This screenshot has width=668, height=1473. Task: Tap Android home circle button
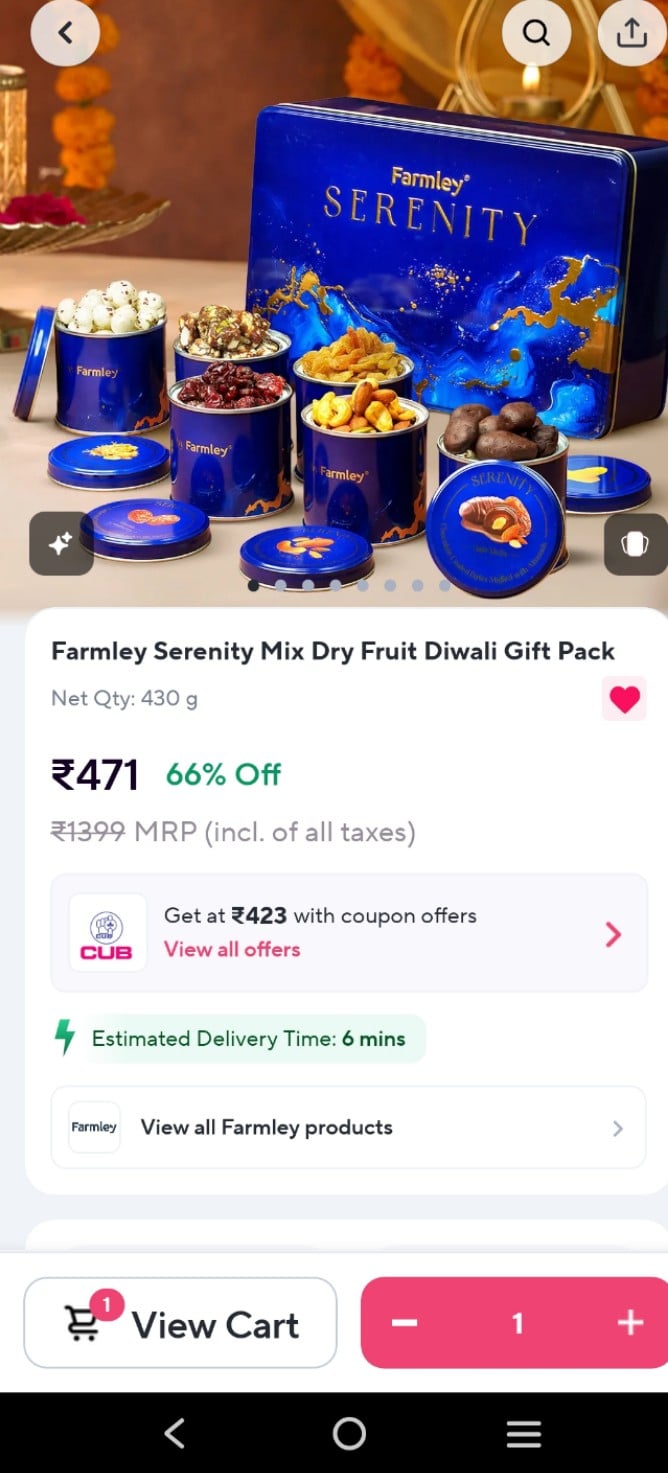(x=349, y=1433)
